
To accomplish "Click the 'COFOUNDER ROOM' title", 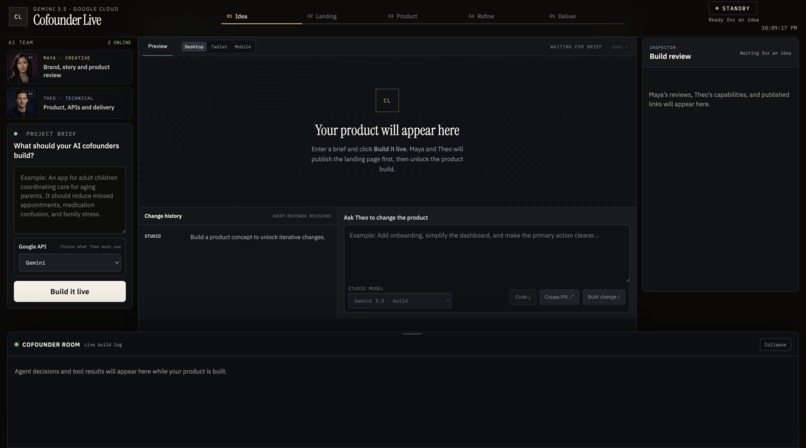I will pyautogui.click(x=51, y=345).
